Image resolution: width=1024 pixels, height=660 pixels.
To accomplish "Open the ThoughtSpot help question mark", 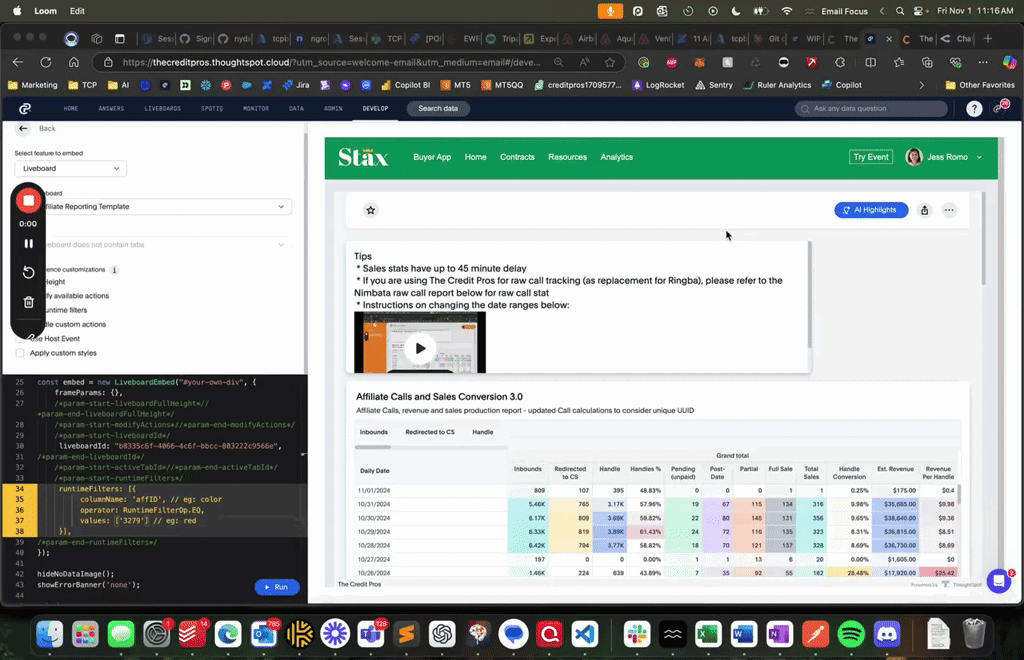I will [x=974, y=108].
